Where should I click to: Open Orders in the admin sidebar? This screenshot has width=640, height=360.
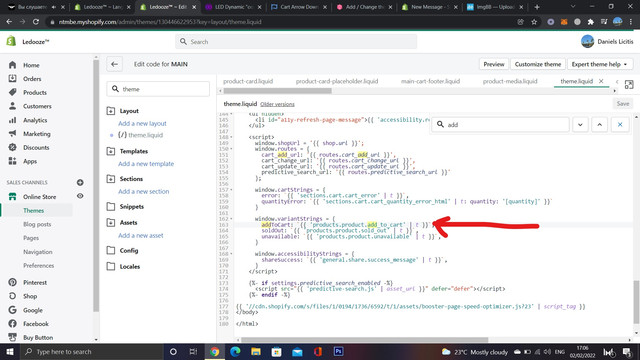tap(32, 79)
